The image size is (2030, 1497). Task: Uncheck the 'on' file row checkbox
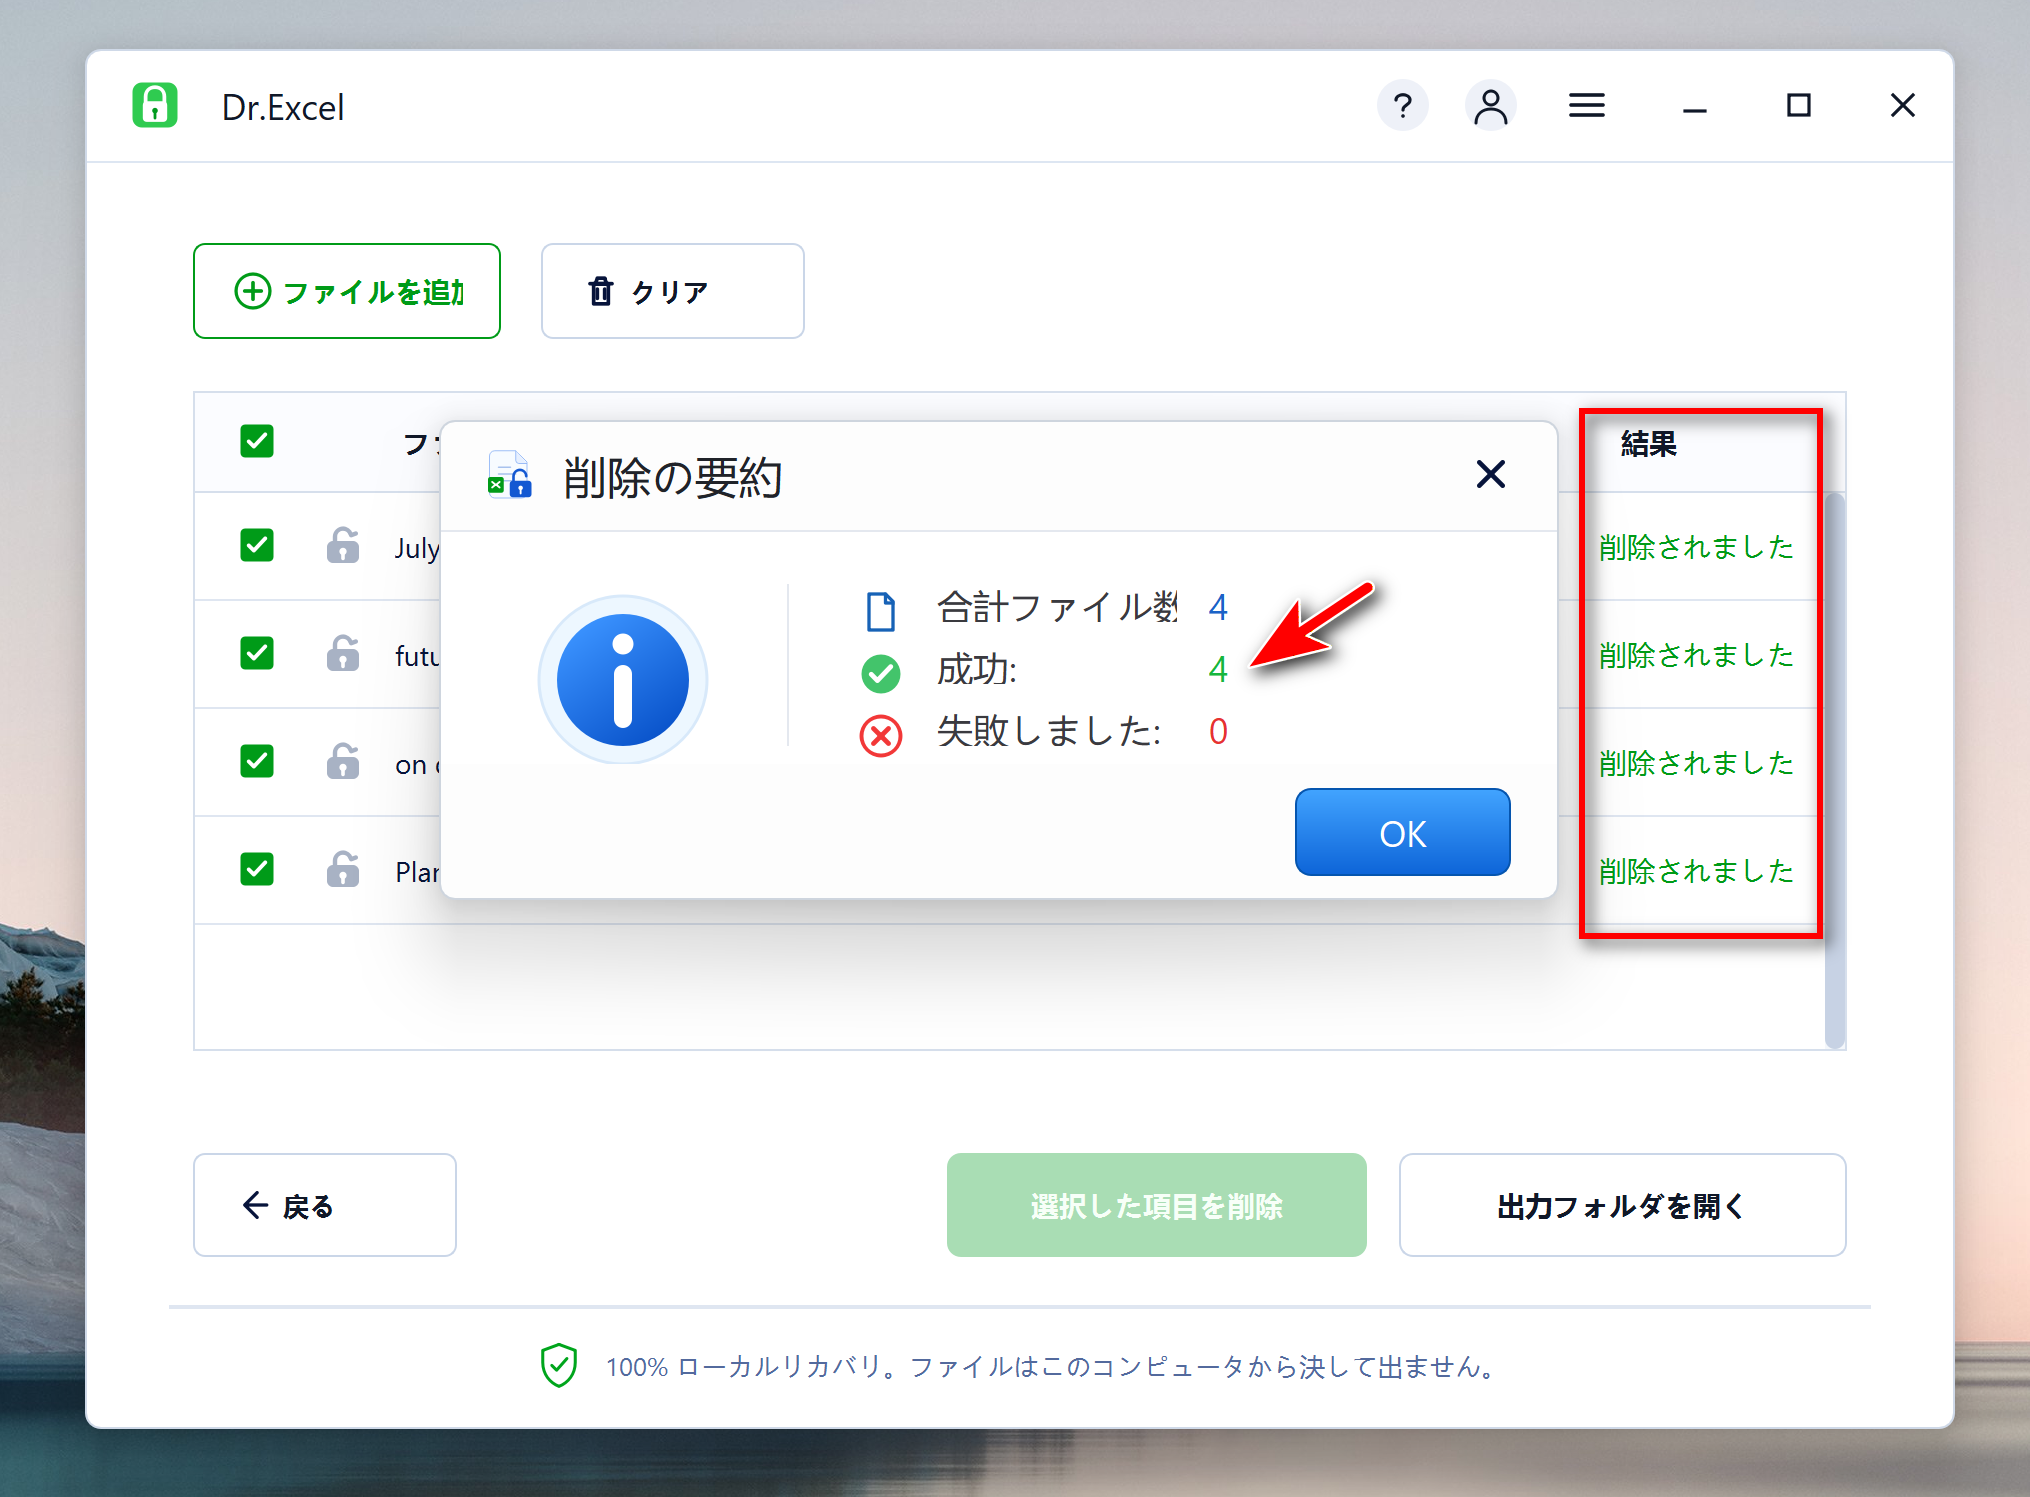tap(257, 761)
